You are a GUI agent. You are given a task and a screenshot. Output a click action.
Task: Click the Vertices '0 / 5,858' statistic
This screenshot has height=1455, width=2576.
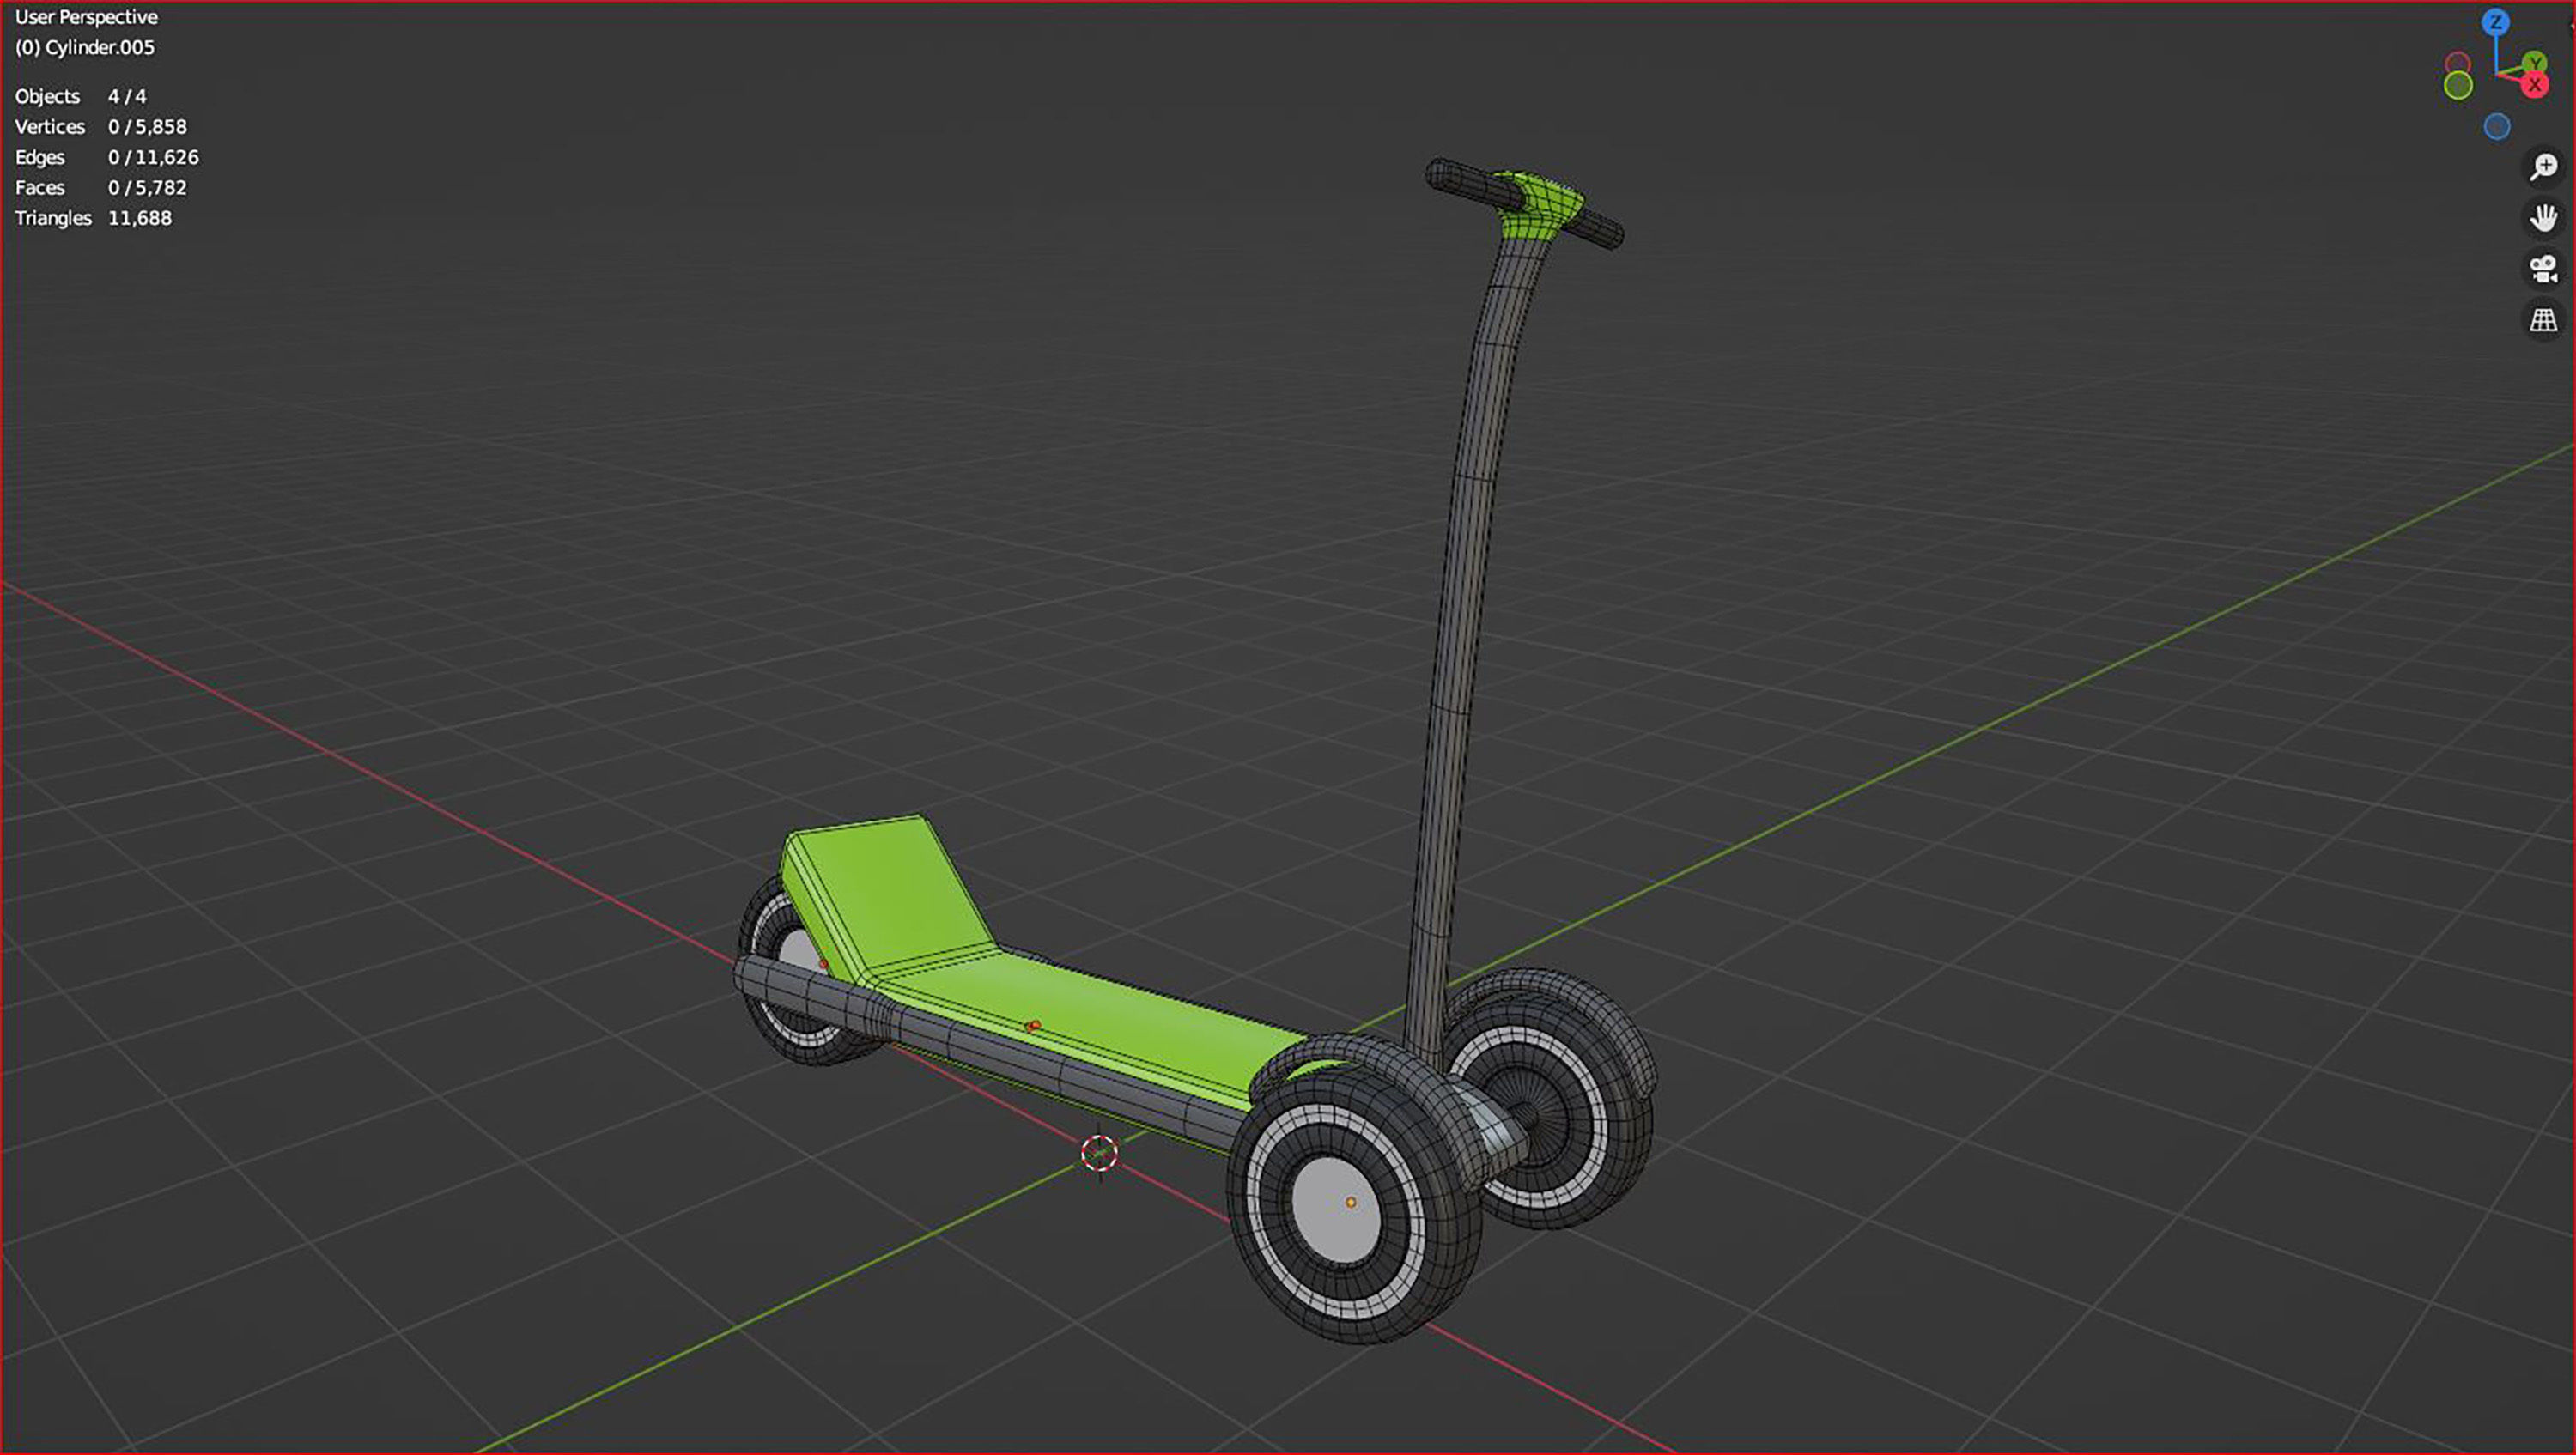(x=147, y=127)
